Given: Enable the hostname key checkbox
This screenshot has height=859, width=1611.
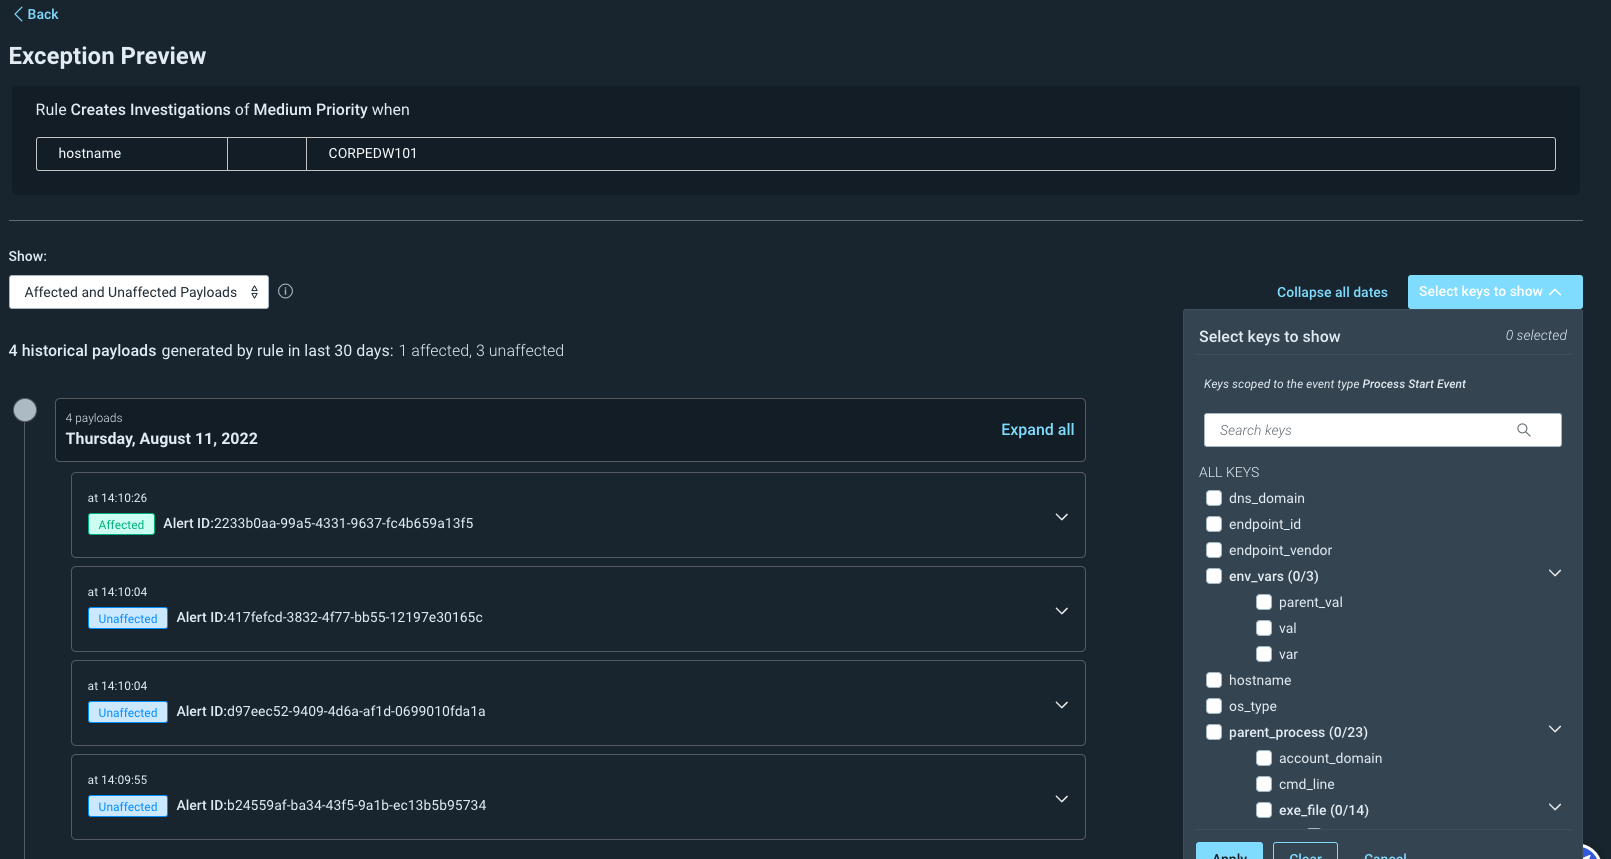Looking at the screenshot, I should click(1214, 680).
